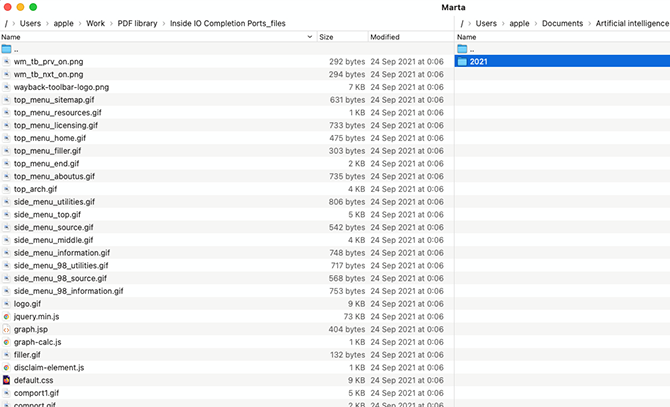Viewport: 670px width, 407px height.
Task: Click the 631 bytes size of top_menu_sitemap.gif
Action: point(347,100)
